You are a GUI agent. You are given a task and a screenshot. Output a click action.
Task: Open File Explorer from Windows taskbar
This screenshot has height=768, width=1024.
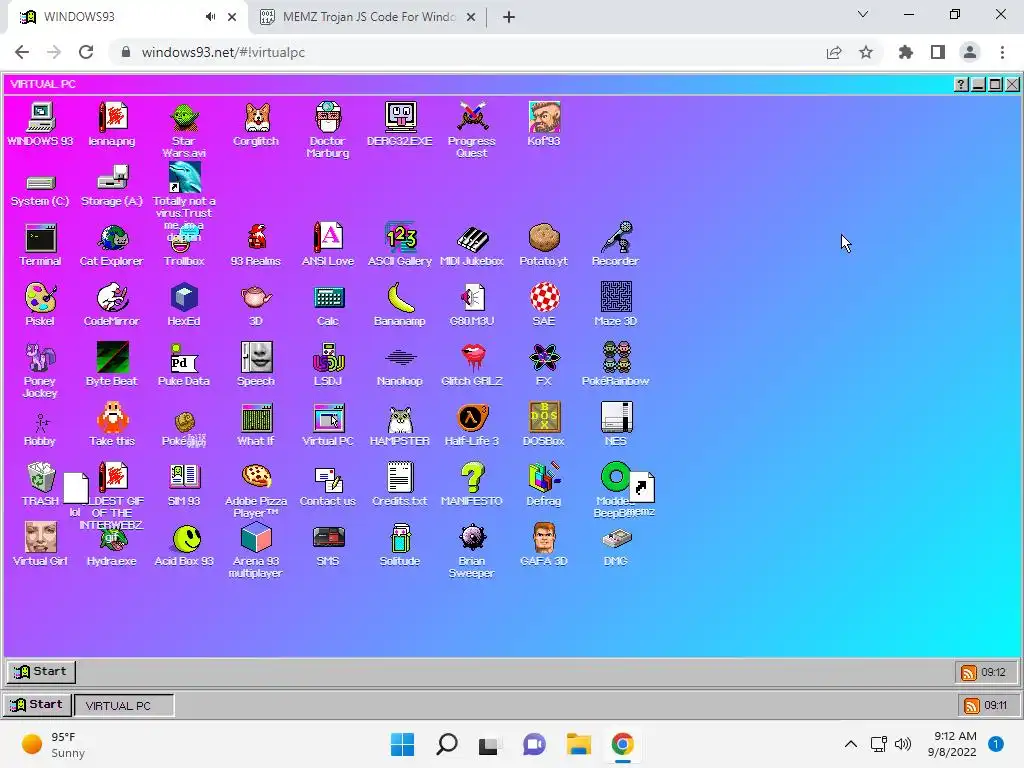click(579, 744)
